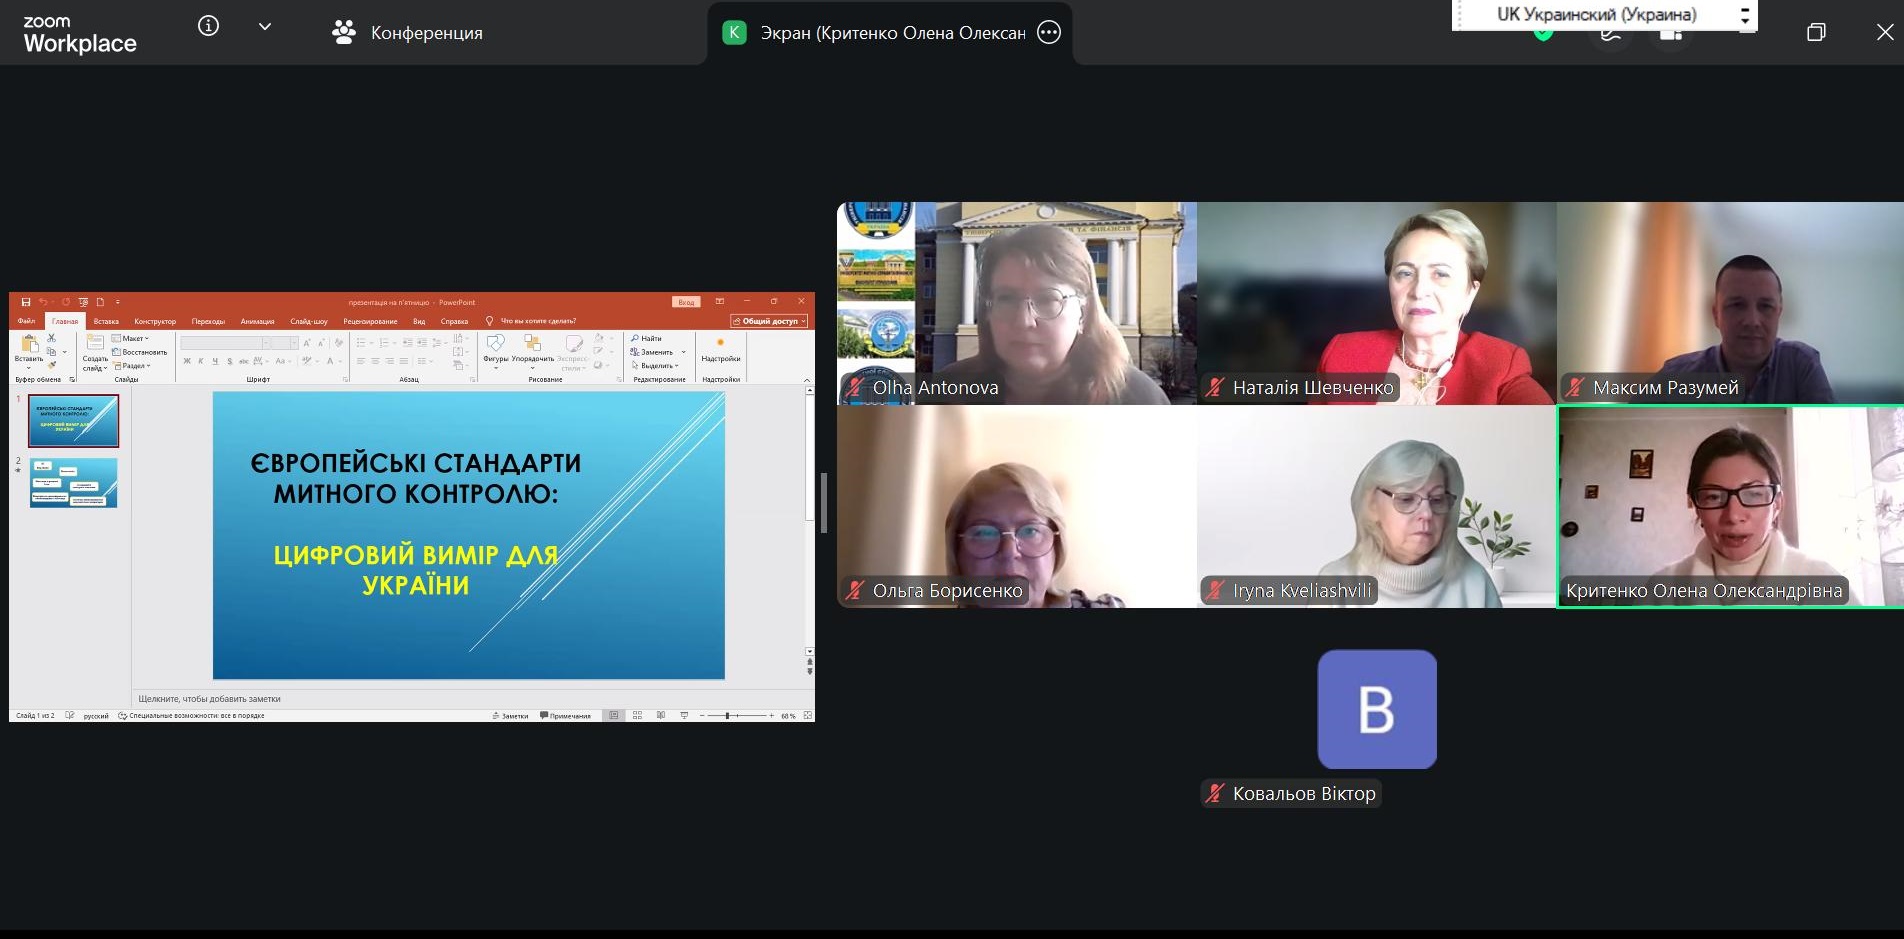The width and height of the screenshot is (1904, 939).
Task: Click the UK Украинский language bar
Action: click(1596, 15)
